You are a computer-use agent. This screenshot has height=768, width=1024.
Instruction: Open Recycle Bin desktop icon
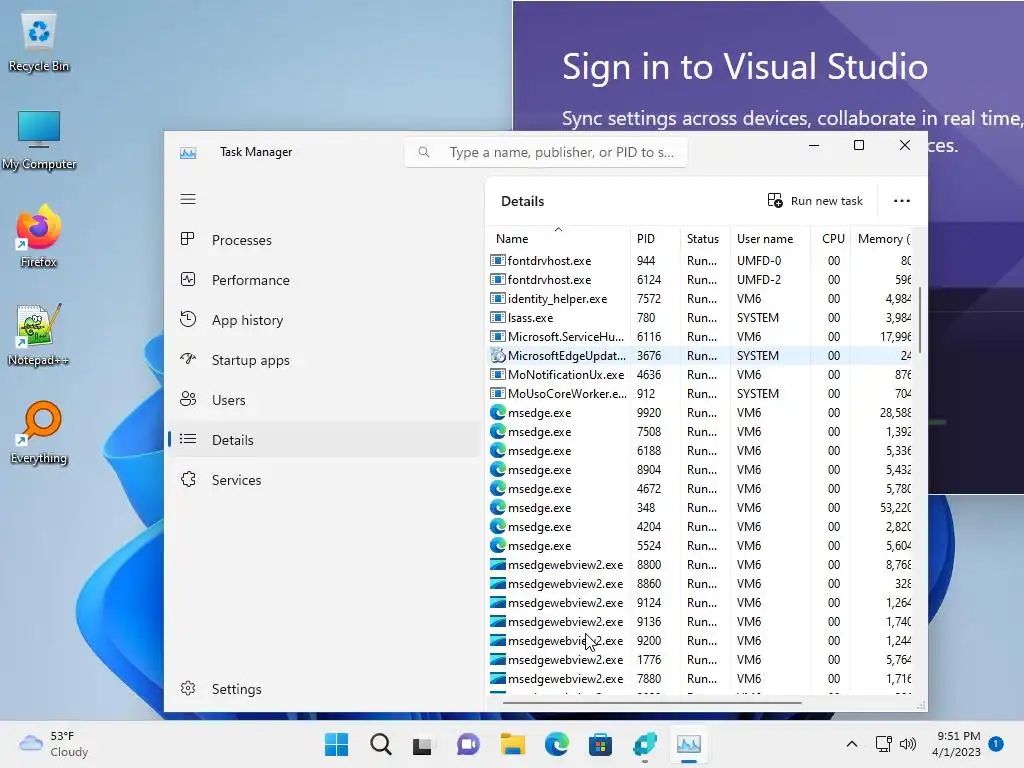click(39, 42)
